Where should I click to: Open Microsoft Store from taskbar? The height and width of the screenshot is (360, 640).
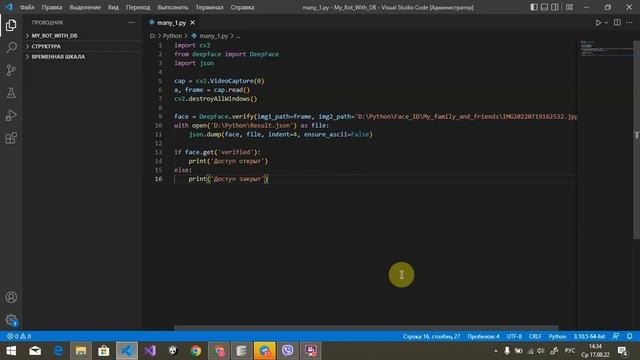104,351
